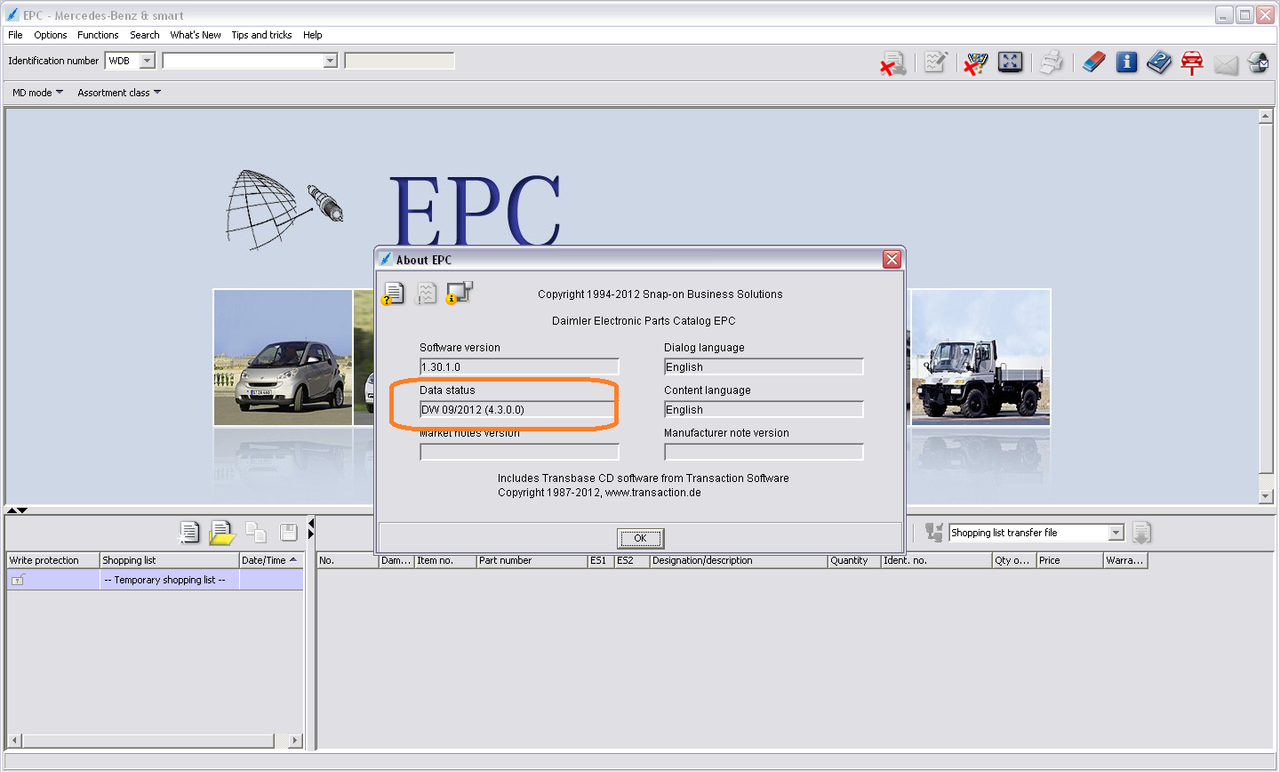Open the Search menu
This screenshot has width=1280, height=772.
tap(145, 35)
